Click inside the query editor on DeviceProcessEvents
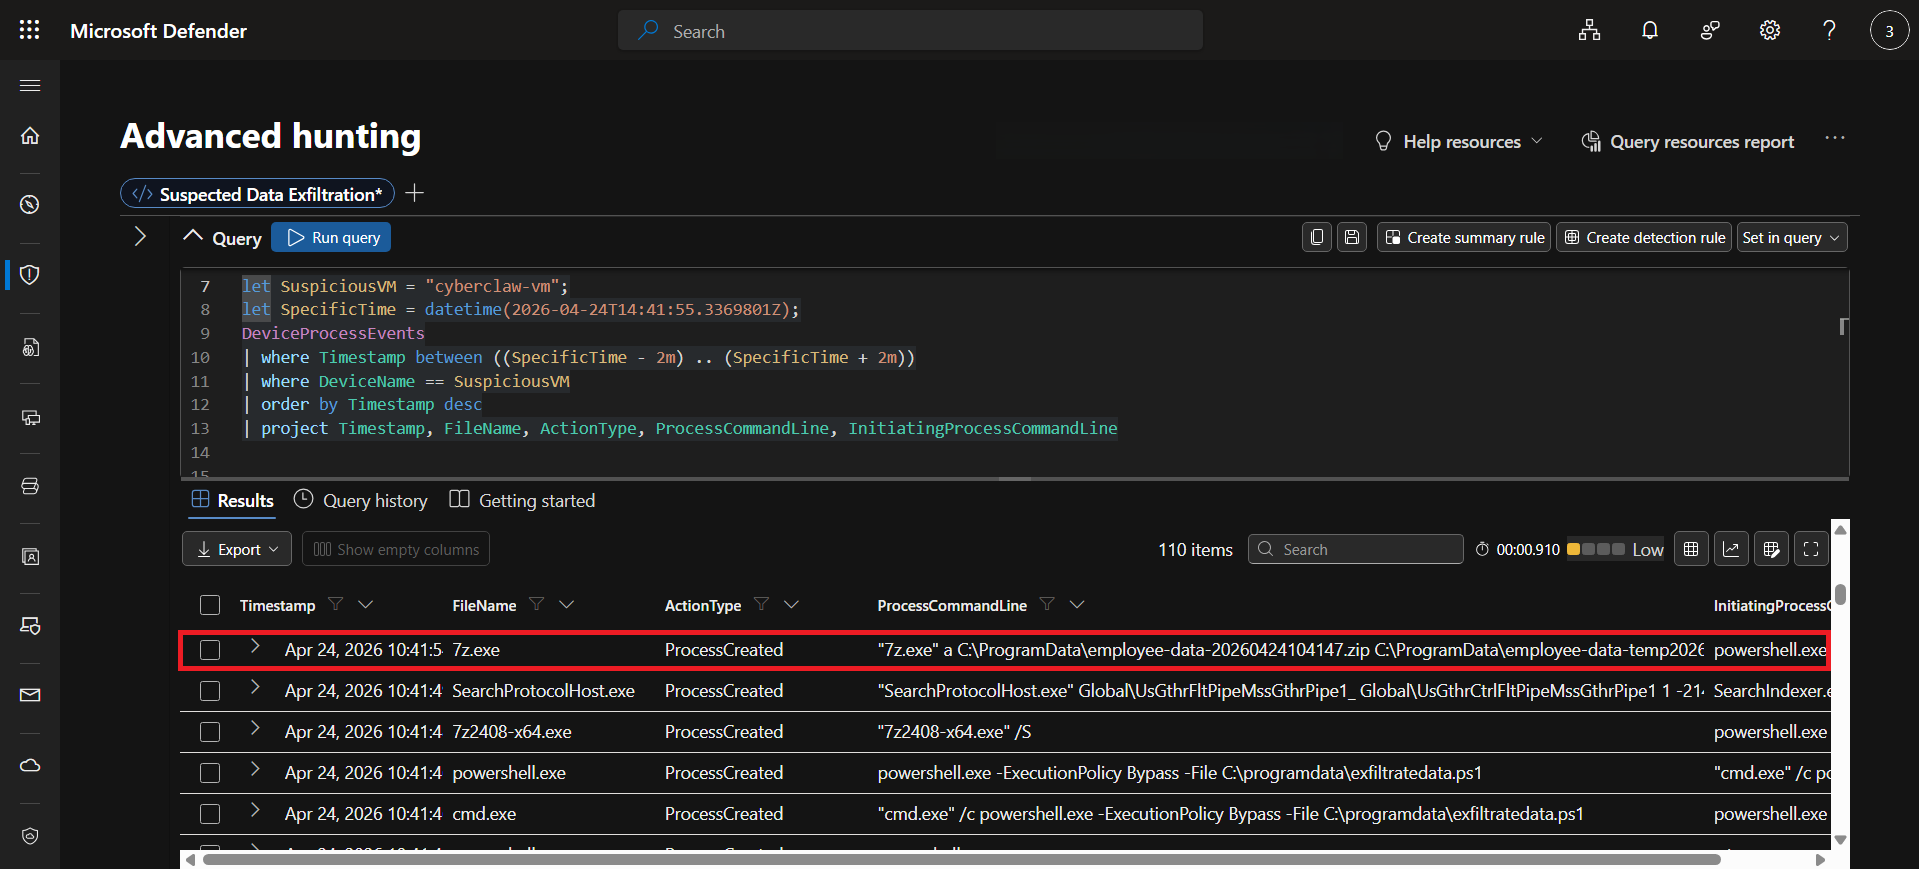Viewport: 1919px width, 869px height. [x=333, y=333]
